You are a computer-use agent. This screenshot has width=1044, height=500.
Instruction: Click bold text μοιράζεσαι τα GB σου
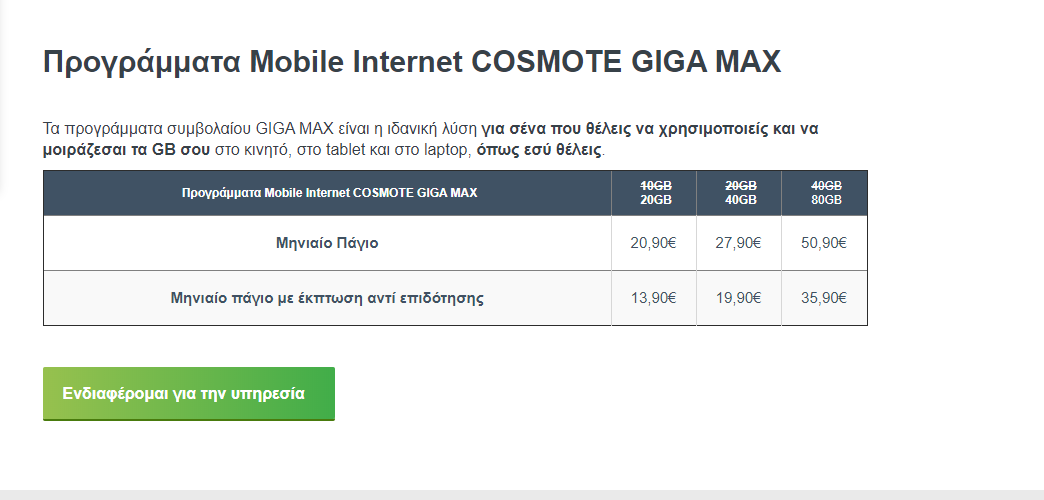tap(127, 150)
